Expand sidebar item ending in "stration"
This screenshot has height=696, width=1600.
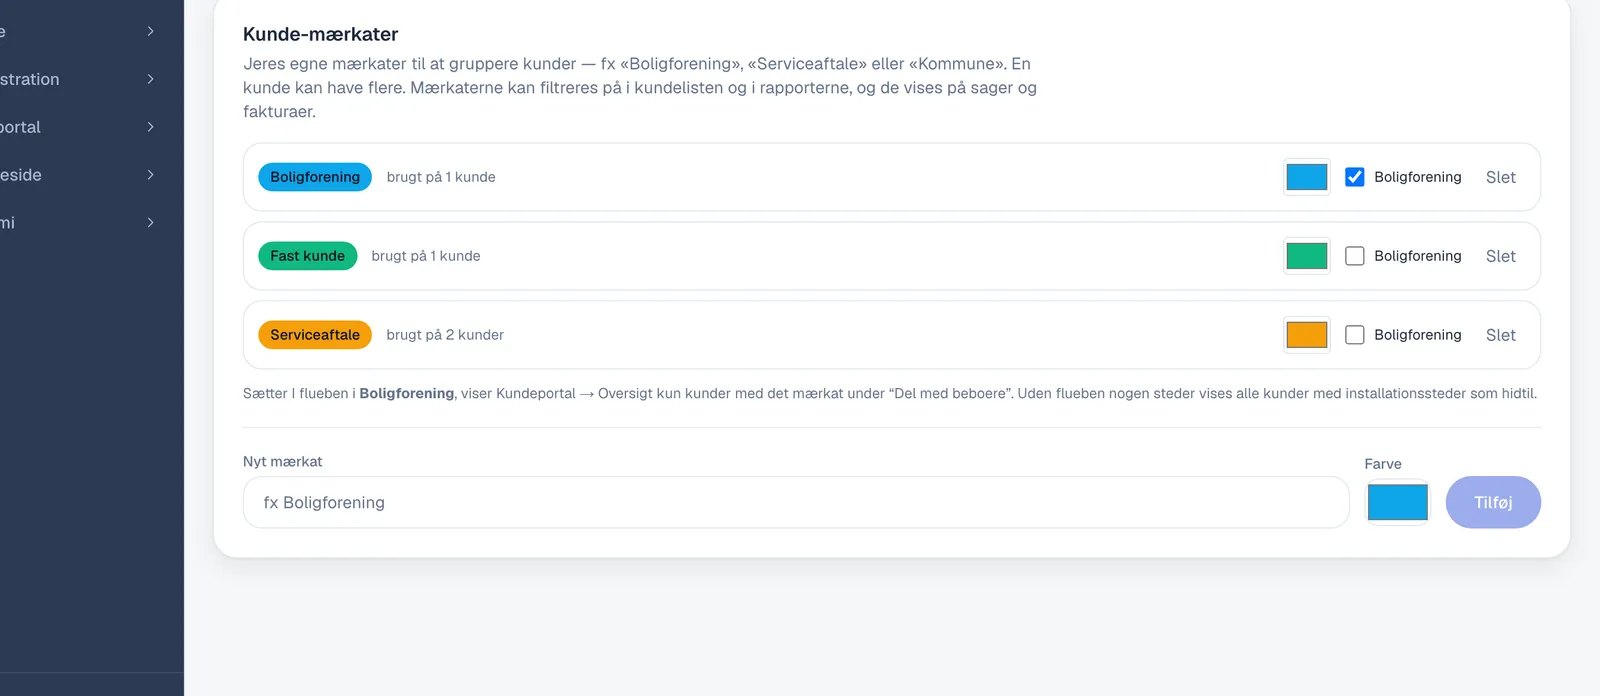pos(80,79)
